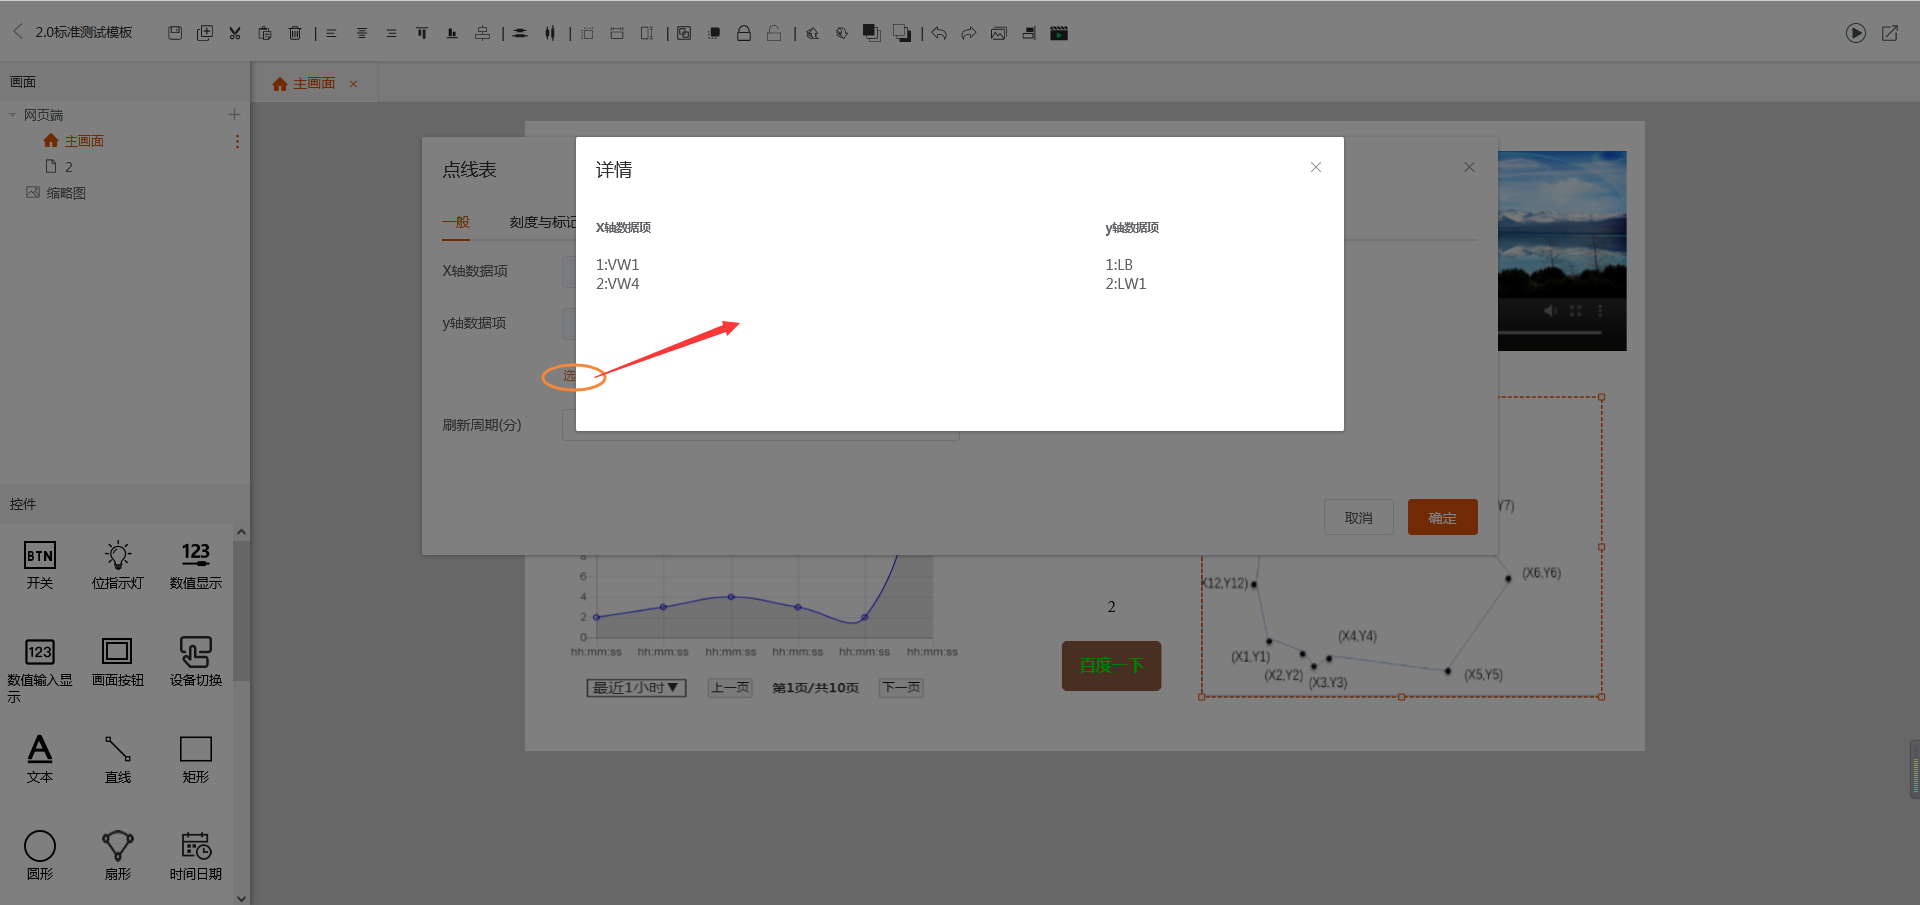Click the export share icon at top right
This screenshot has width=1920, height=905.
(x=1890, y=33)
